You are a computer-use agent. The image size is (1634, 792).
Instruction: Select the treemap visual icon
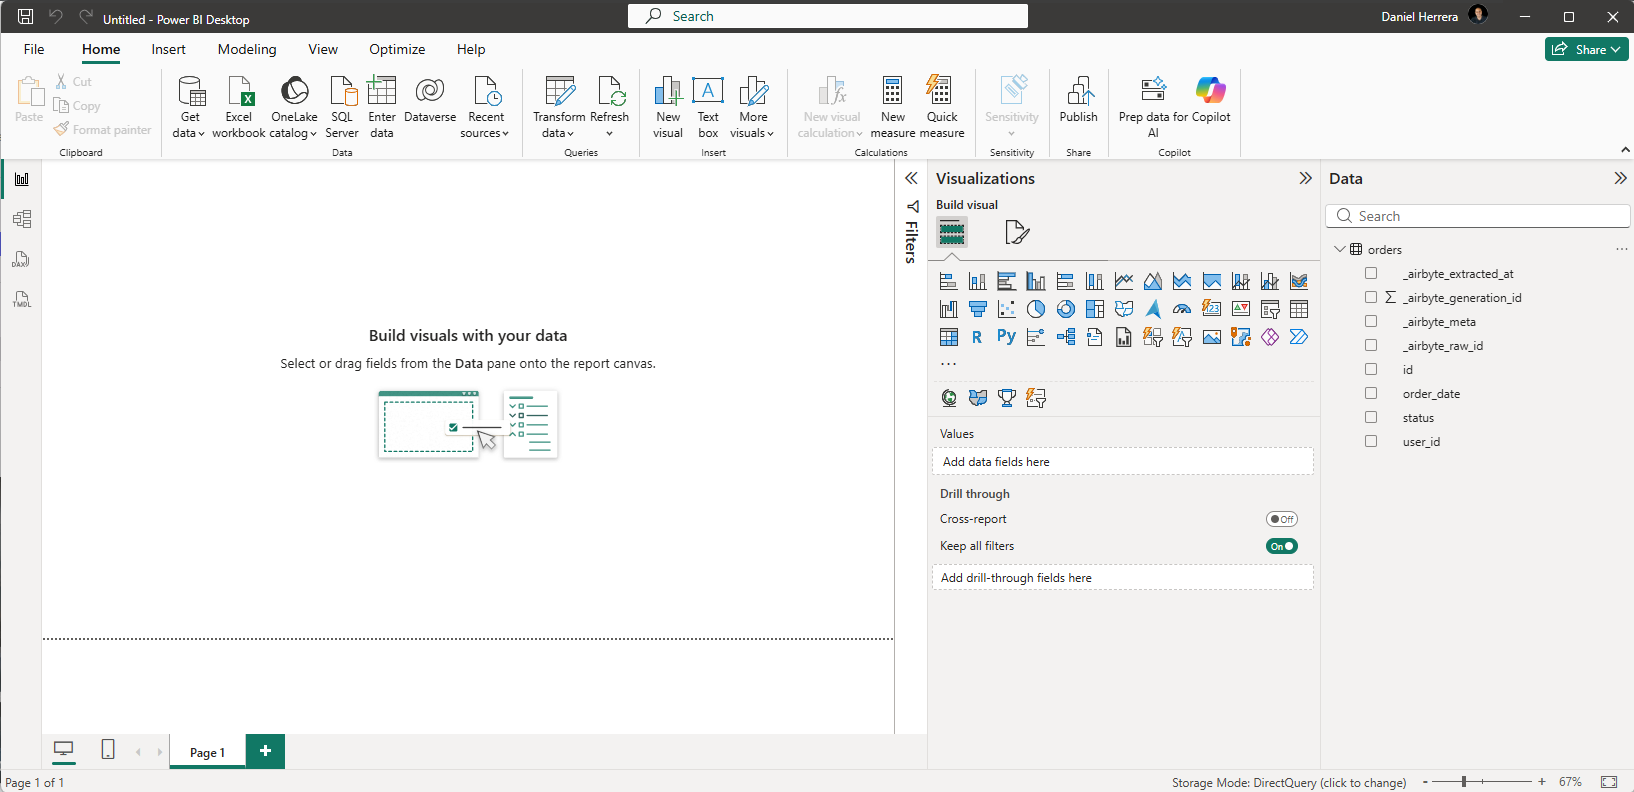pos(1095,309)
